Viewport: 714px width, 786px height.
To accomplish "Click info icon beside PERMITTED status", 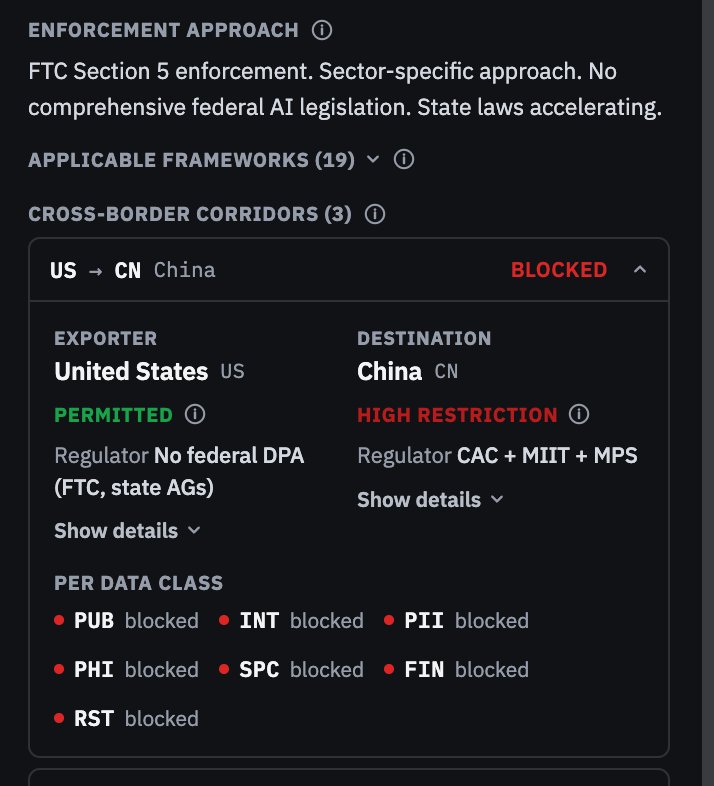I will 196,414.
